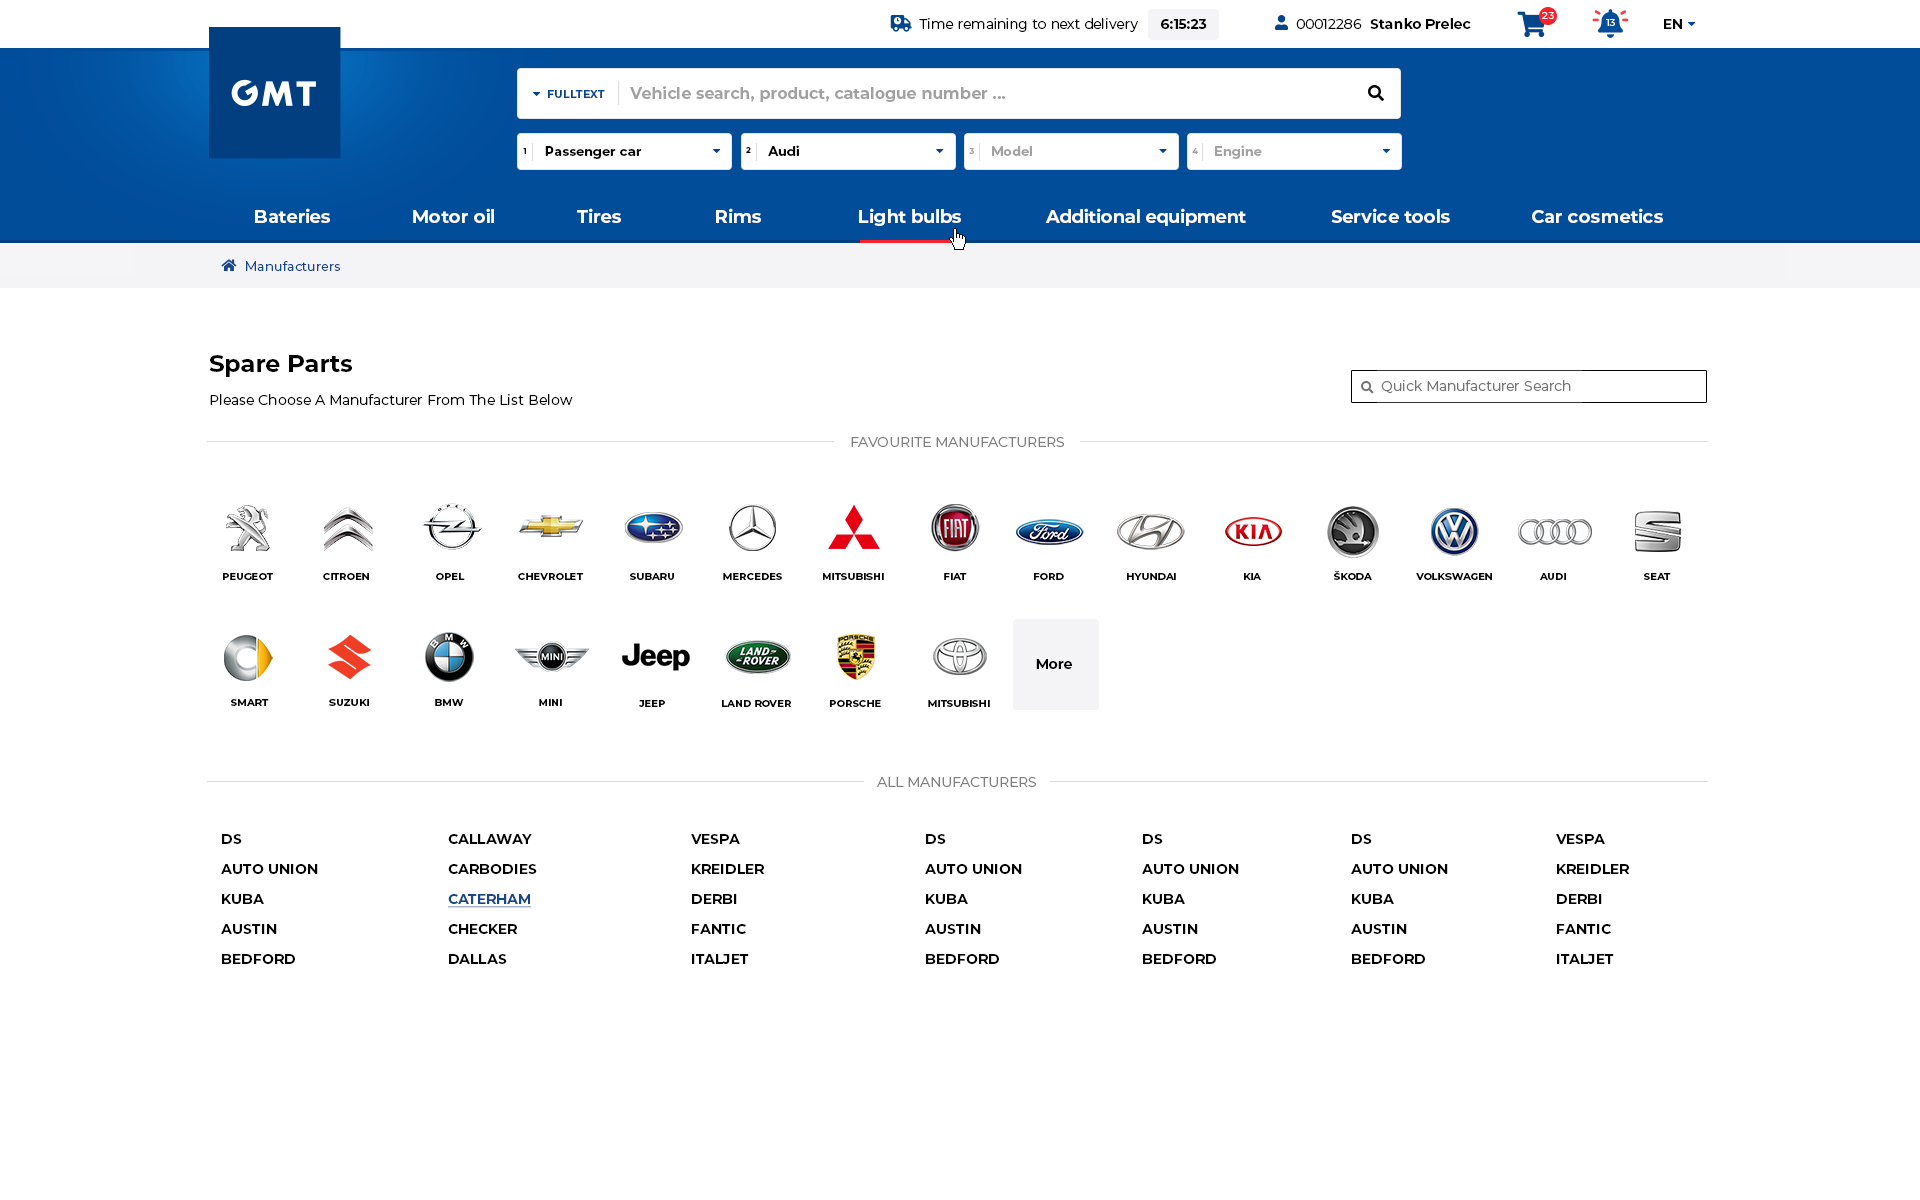Image resolution: width=1920 pixels, height=1200 pixels.
Task: Focus the Quick Manufacturer Search box
Action: pos(1529,386)
